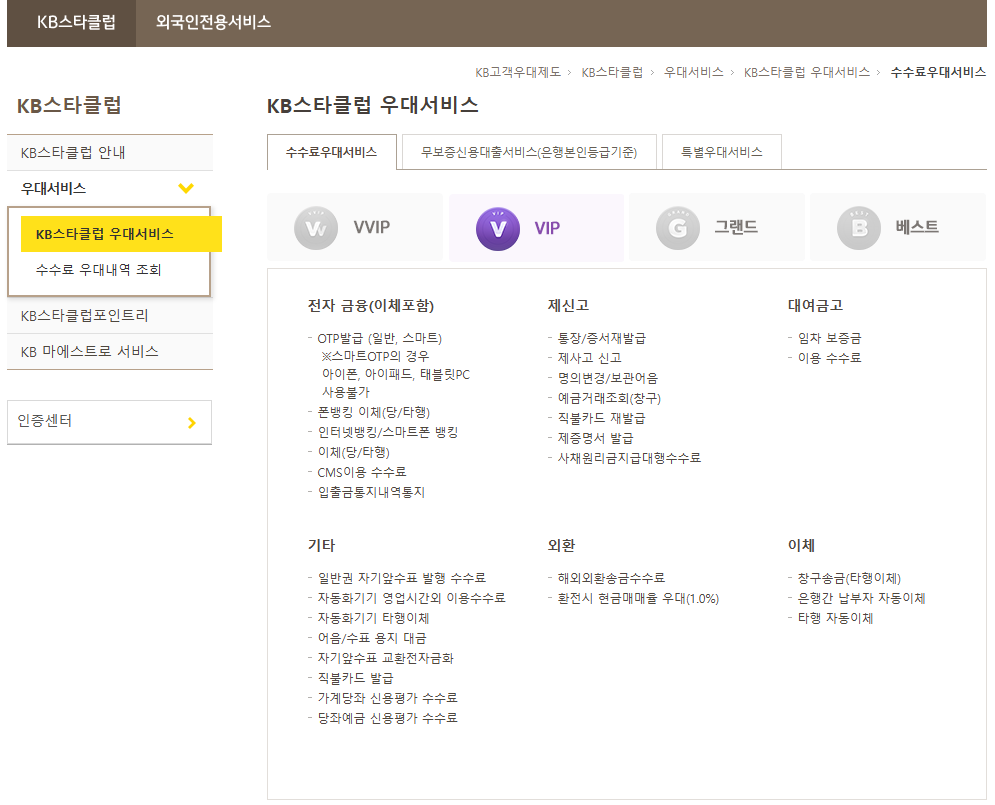The image size is (995, 805).
Task: Click 일반권 자기앞수표 발행 수수료 item
Action: tap(402, 579)
